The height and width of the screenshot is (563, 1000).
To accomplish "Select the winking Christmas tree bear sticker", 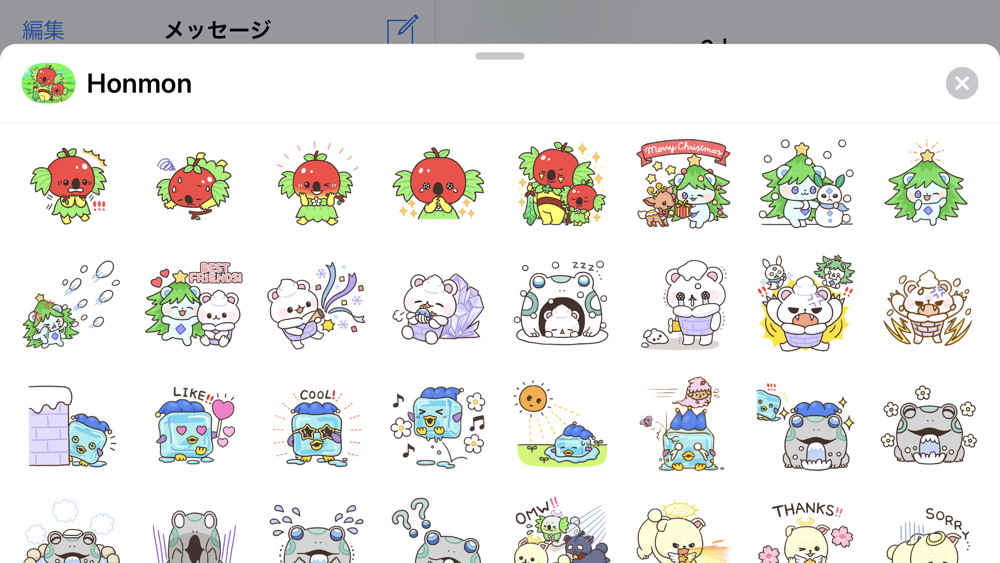I will click(927, 182).
